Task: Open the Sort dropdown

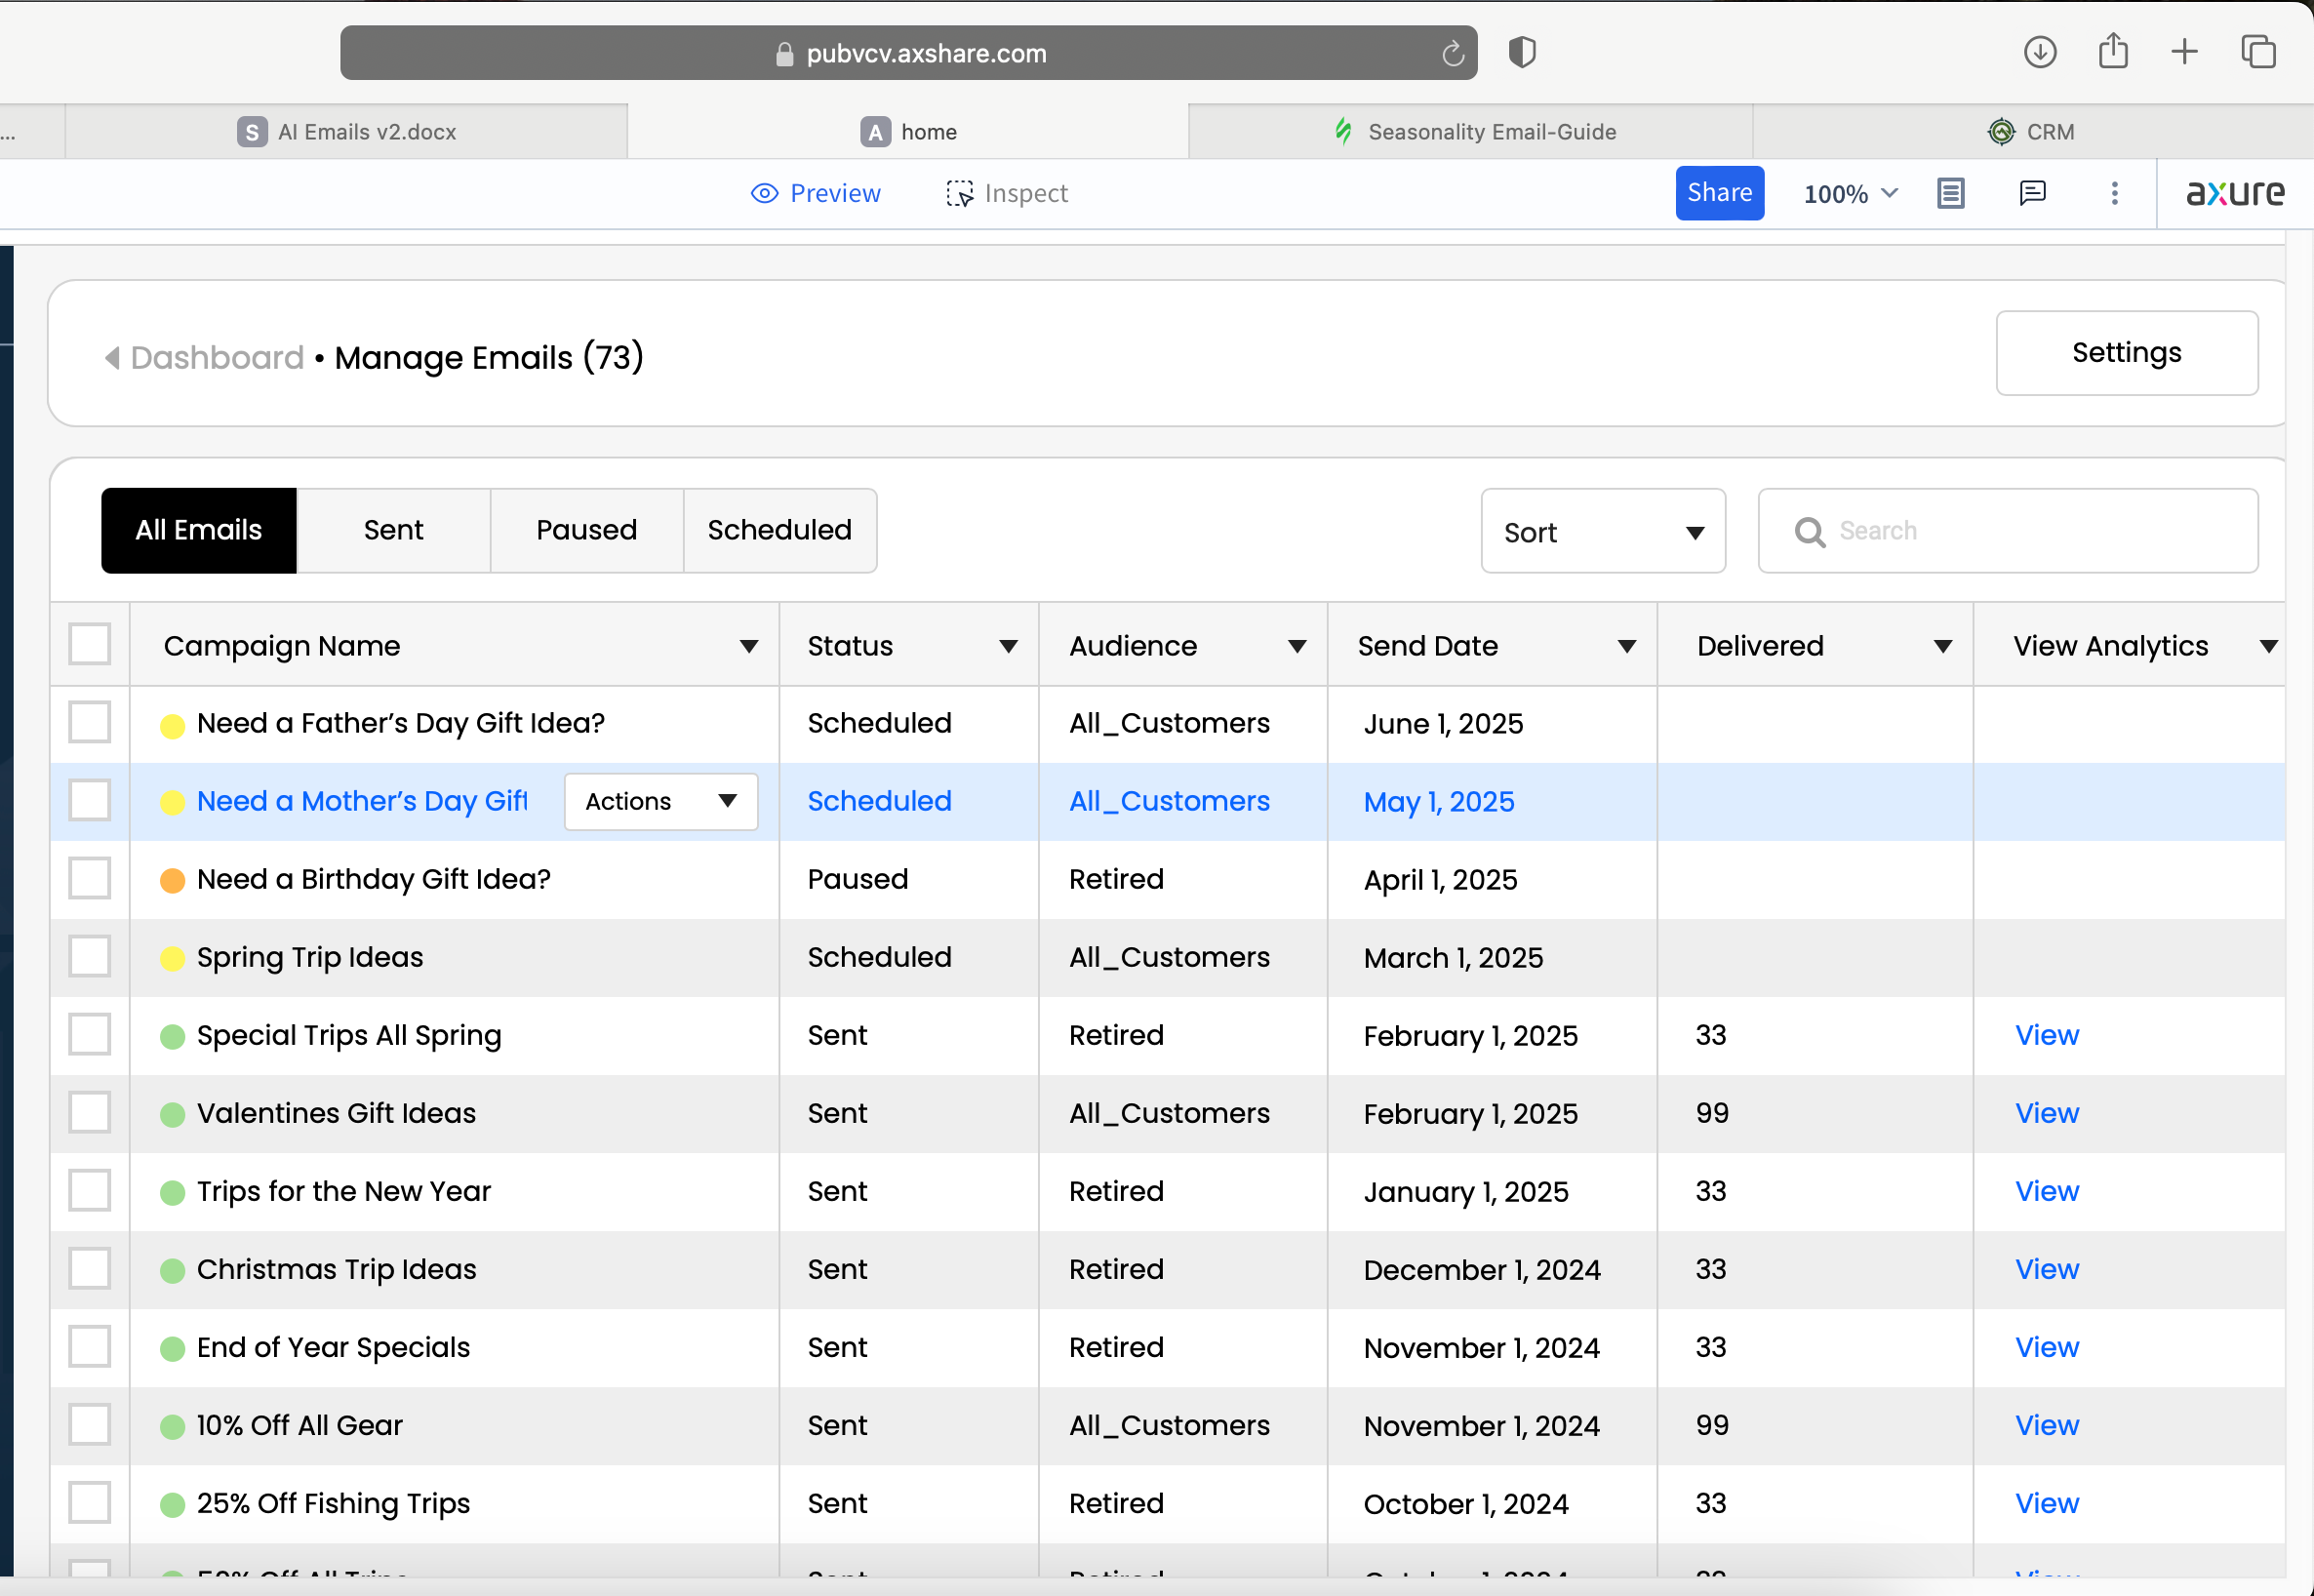Action: [x=1602, y=532]
